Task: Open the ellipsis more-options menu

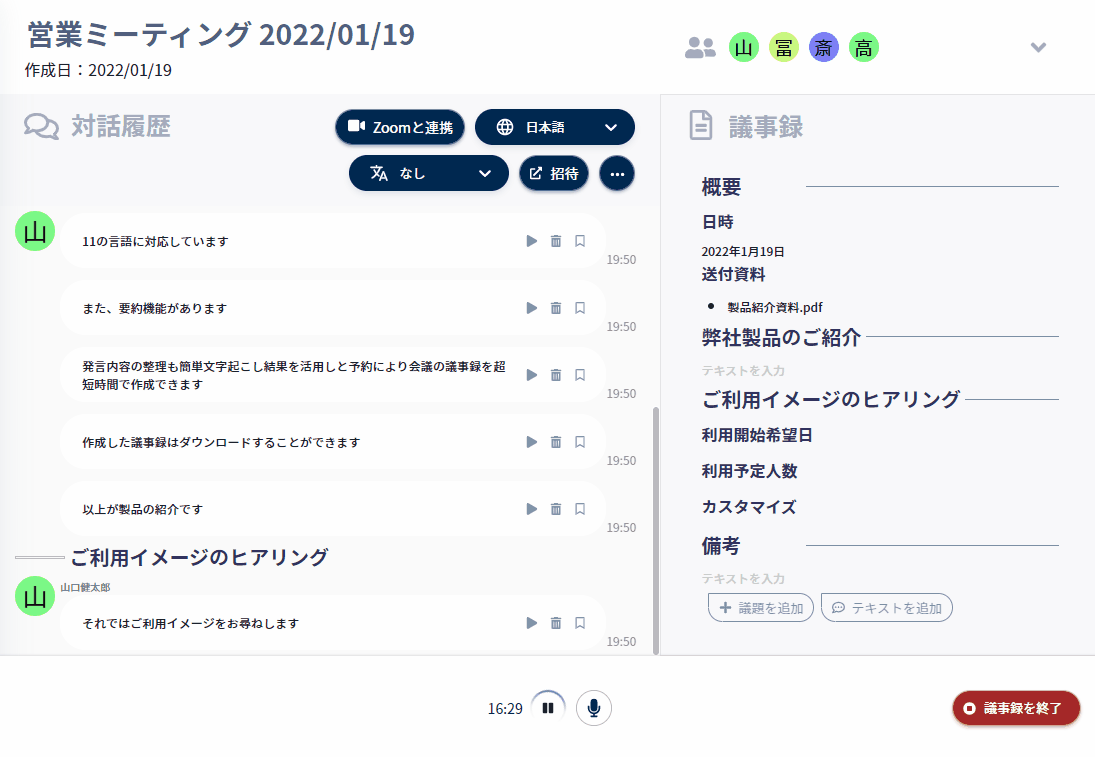Action: [x=617, y=173]
